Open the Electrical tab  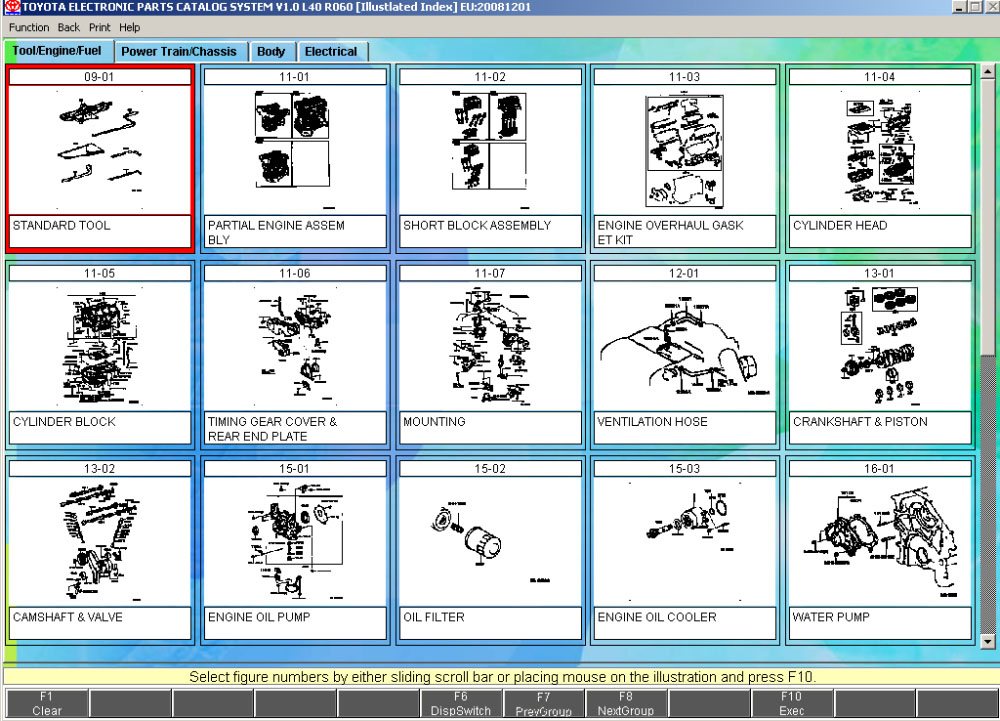tap(331, 52)
